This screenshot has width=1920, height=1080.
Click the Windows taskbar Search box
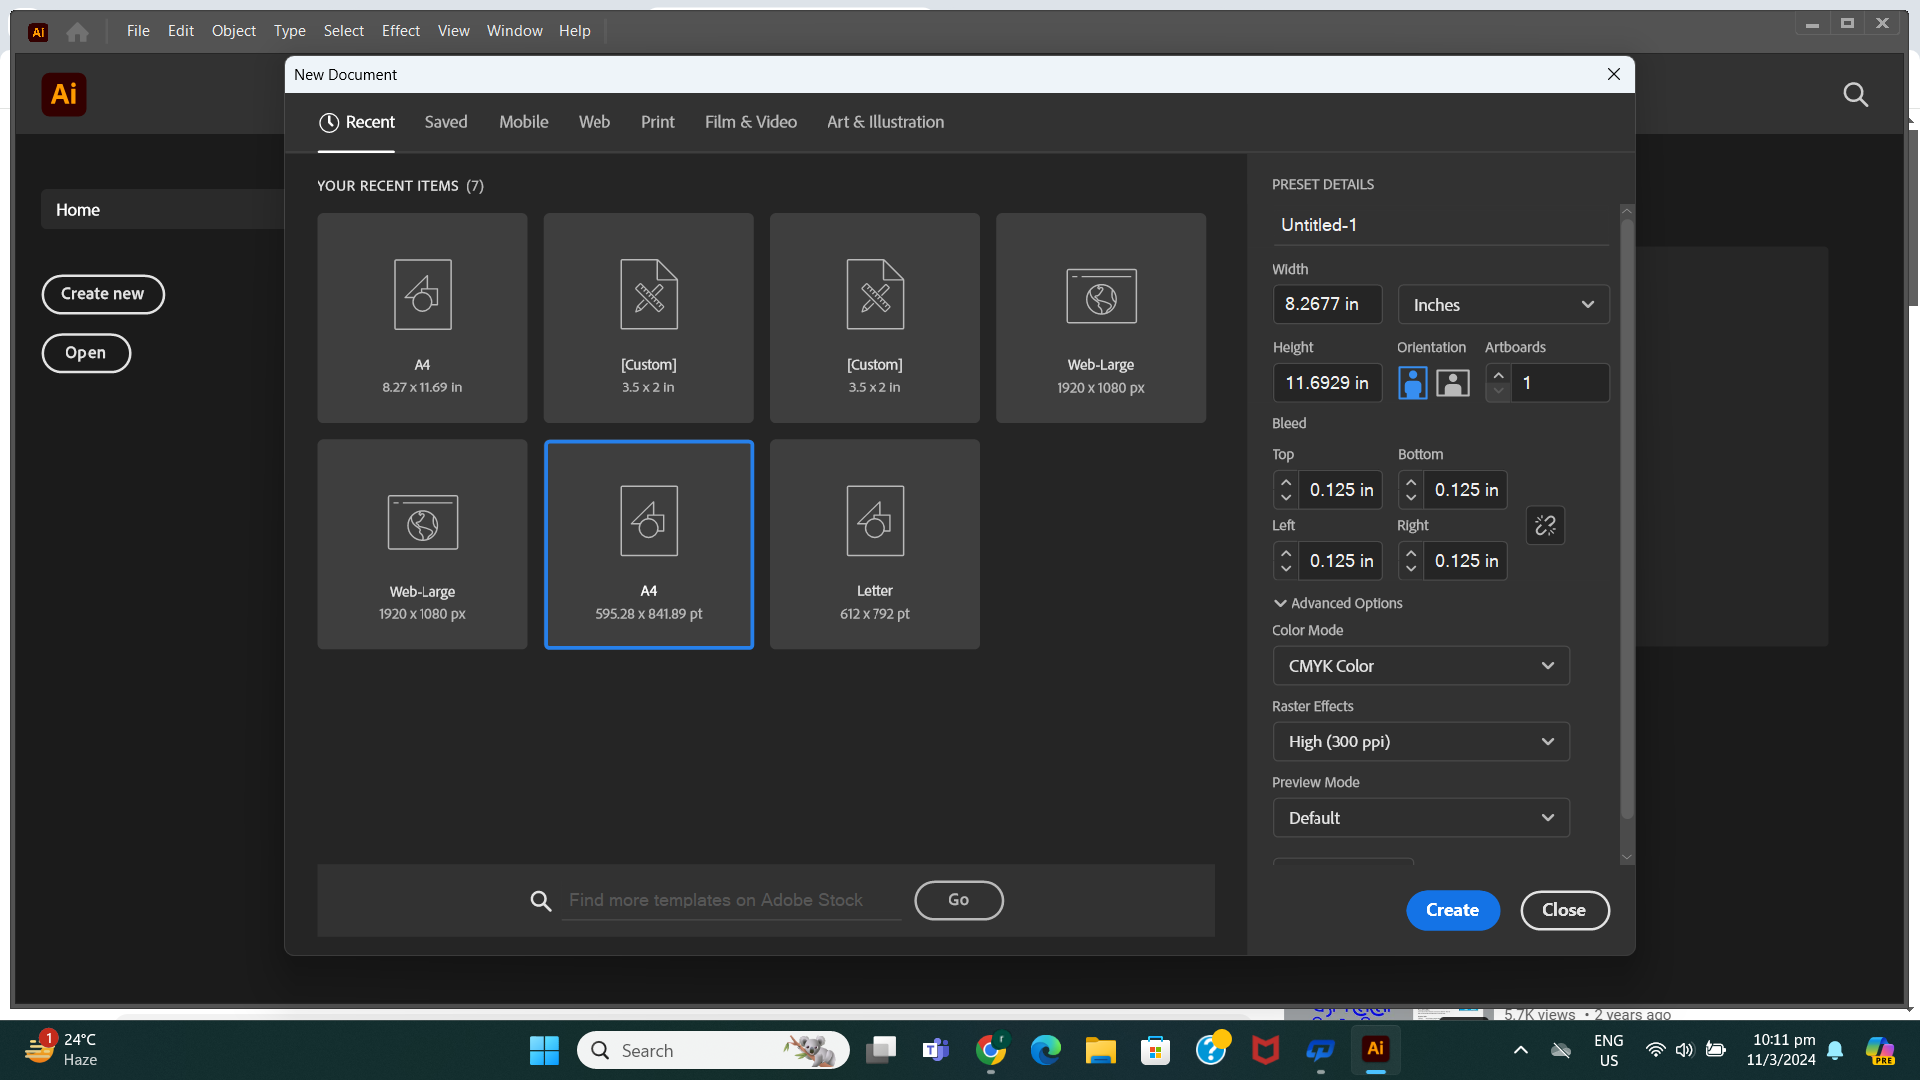click(713, 1050)
